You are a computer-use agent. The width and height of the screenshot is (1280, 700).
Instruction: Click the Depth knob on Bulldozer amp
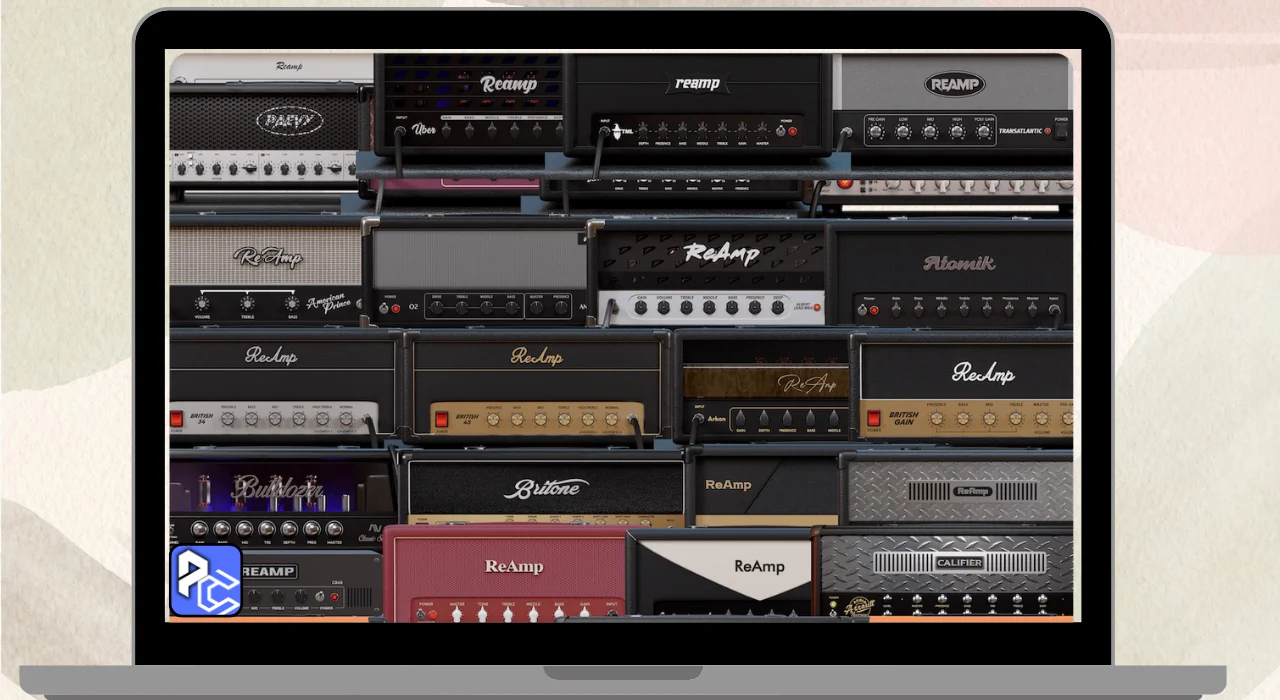[x=289, y=529]
